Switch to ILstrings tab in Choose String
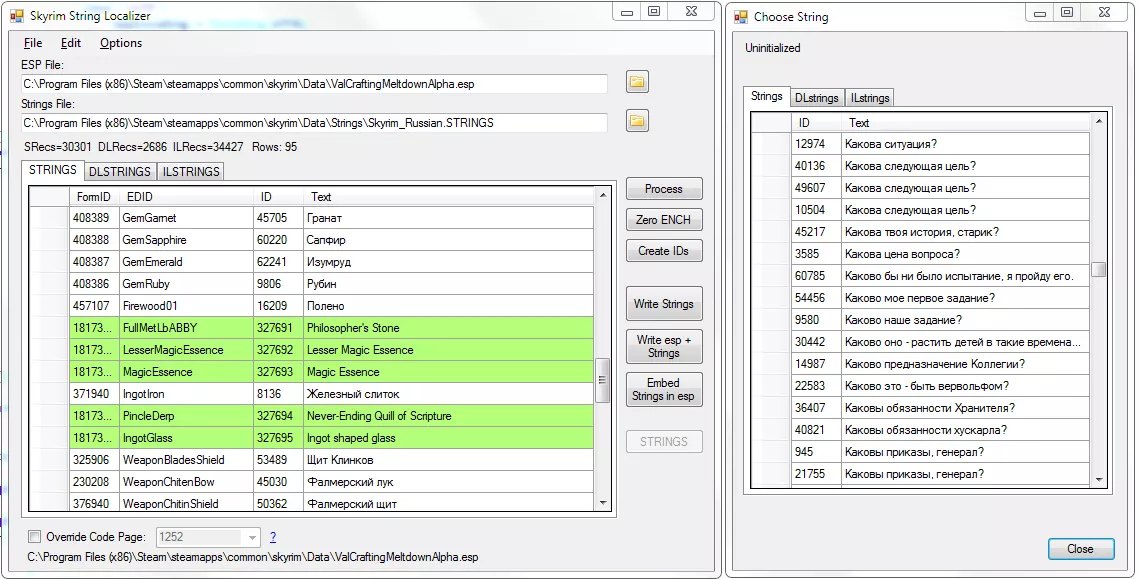Screen dimensions: 1138x579 tap(869, 98)
